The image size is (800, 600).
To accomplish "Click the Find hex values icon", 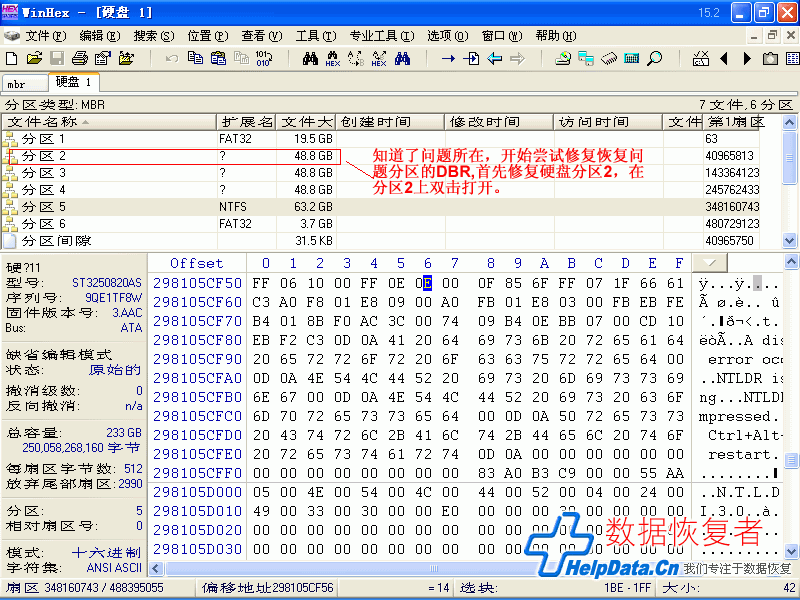I will coord(333,58).
